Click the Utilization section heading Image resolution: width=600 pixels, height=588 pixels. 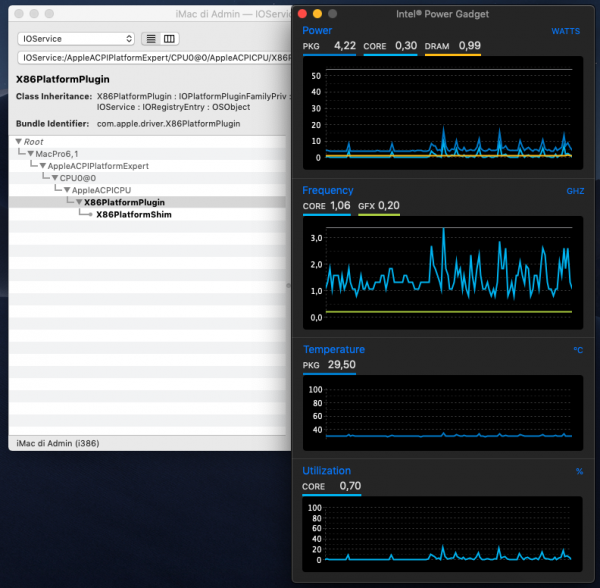tap(326, 470)
